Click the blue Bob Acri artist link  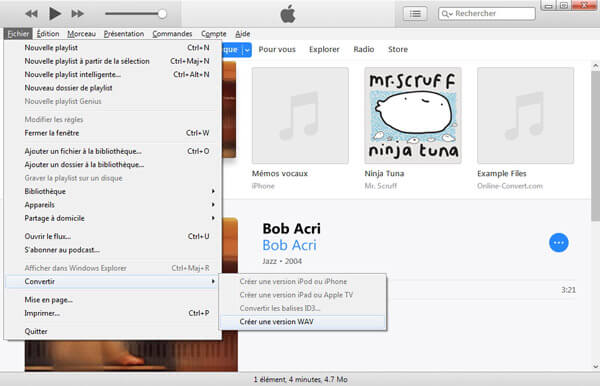click(290, 245)
